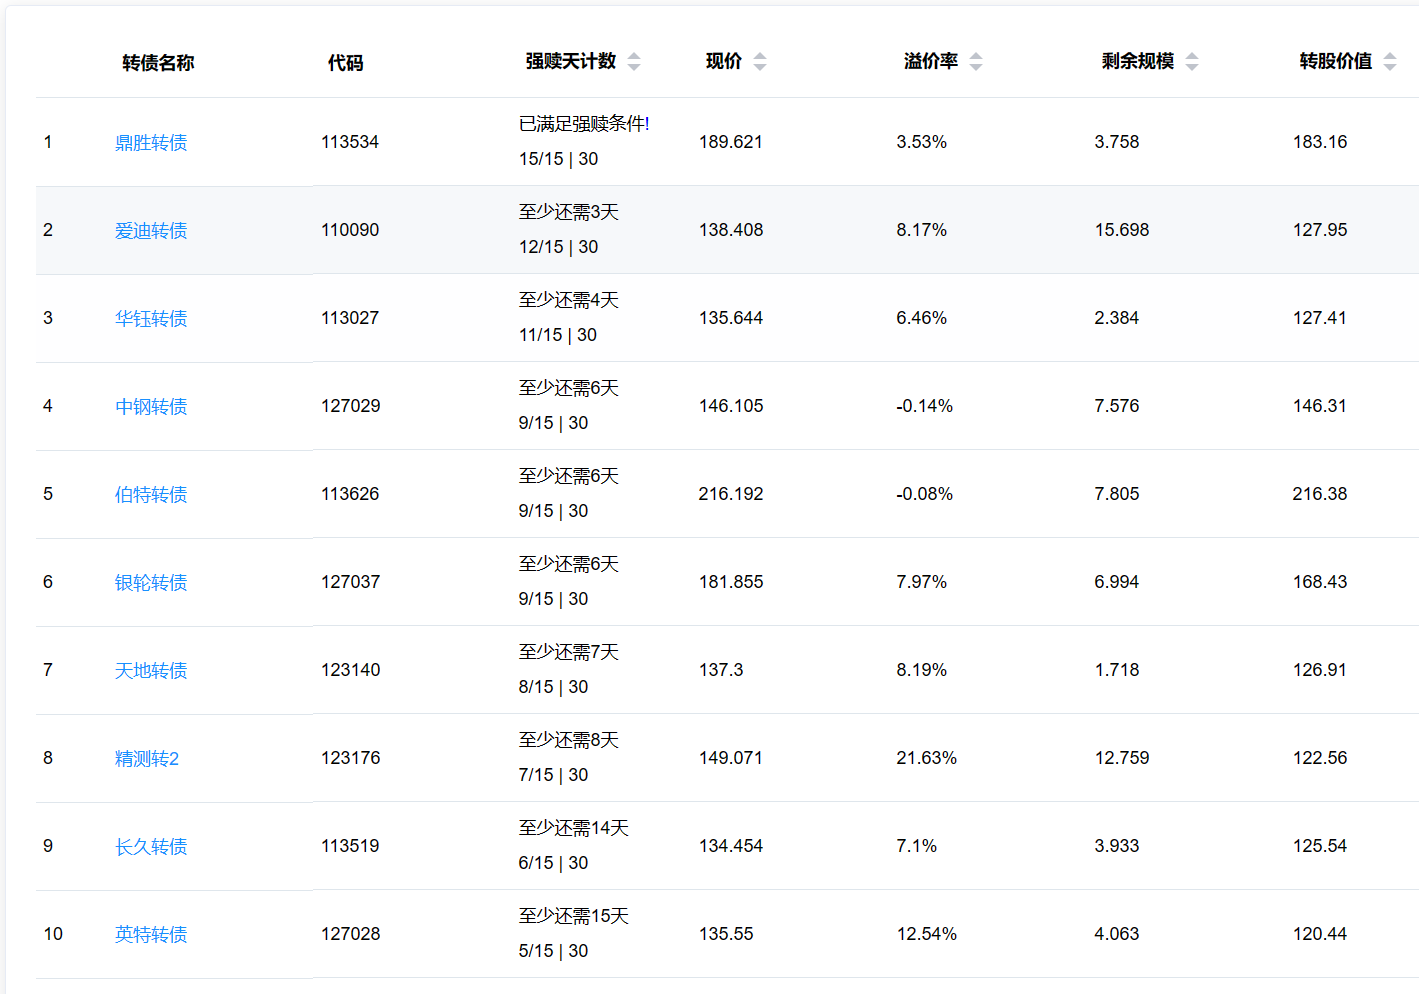Open the 中钢转债 bond link
This screenshot has width=1419, height=994.
151,407
